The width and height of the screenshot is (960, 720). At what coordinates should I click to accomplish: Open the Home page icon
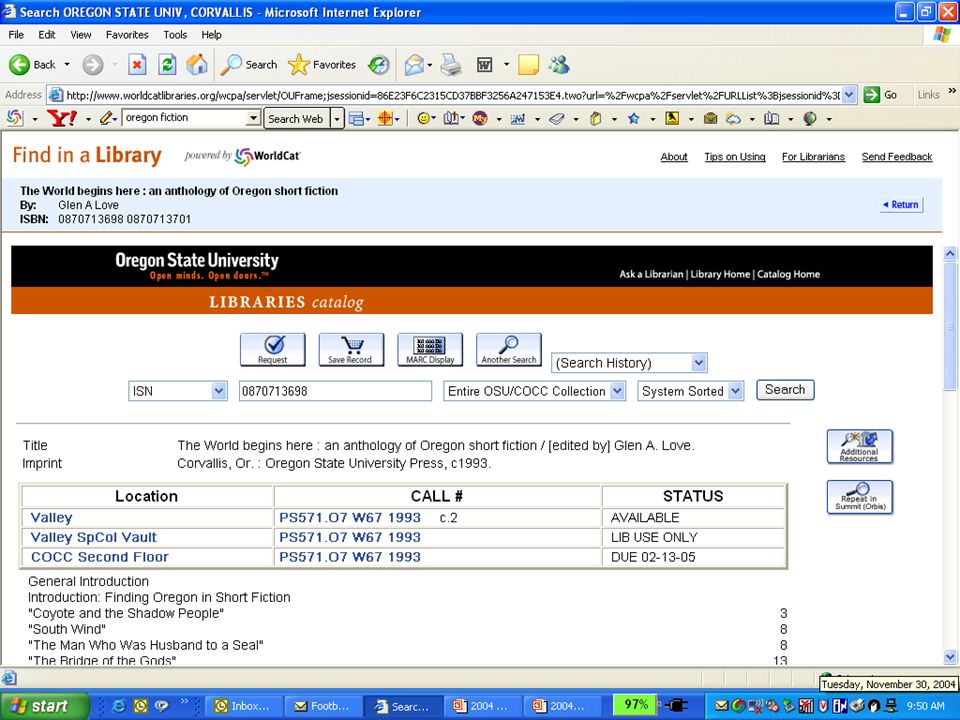click(197, 64)
